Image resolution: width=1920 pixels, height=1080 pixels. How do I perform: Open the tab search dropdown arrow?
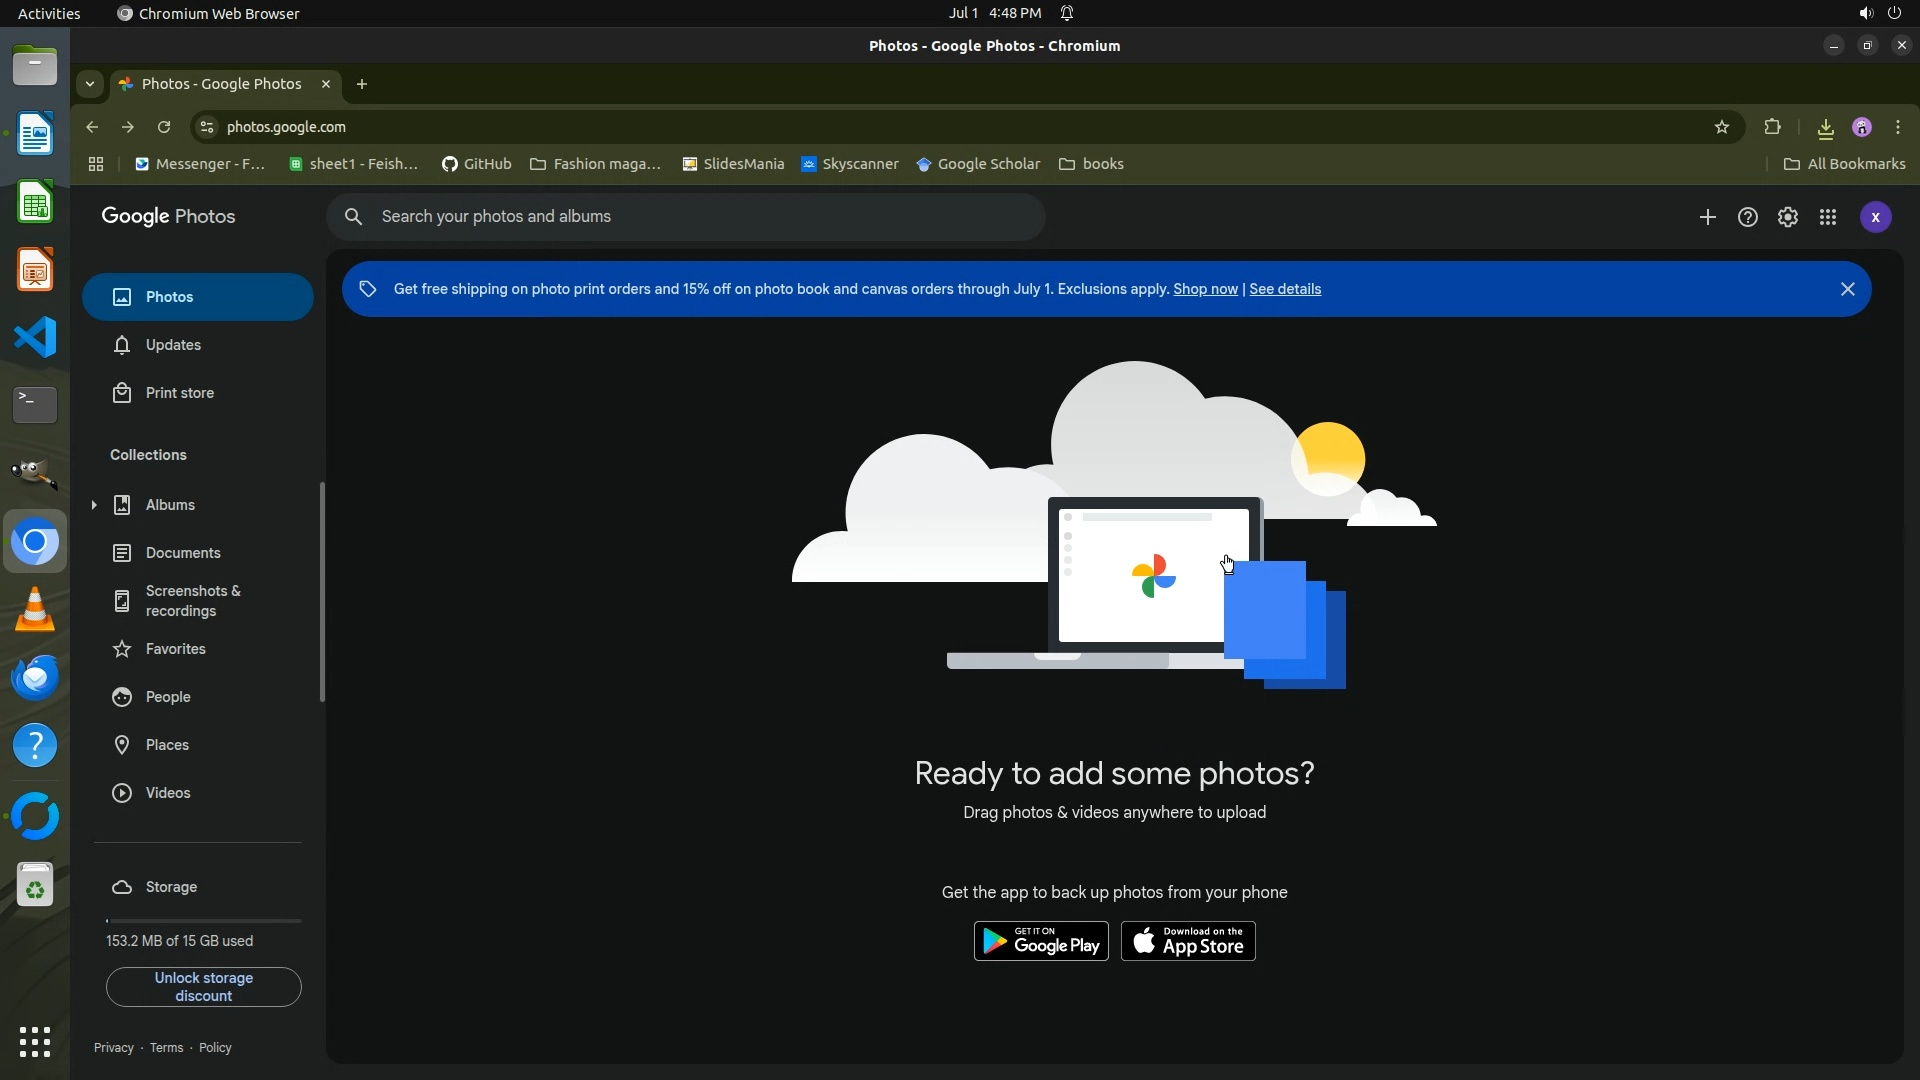[90, 84]
